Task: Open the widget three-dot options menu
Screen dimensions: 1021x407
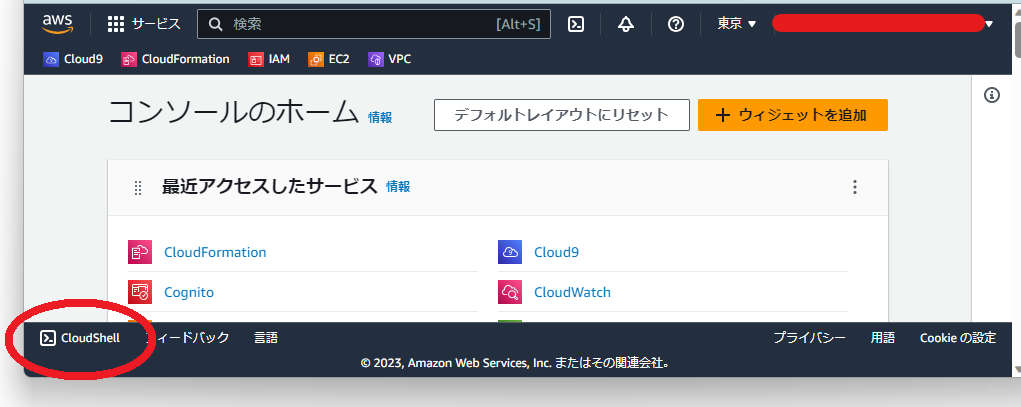Action: [x=855, y=188]
